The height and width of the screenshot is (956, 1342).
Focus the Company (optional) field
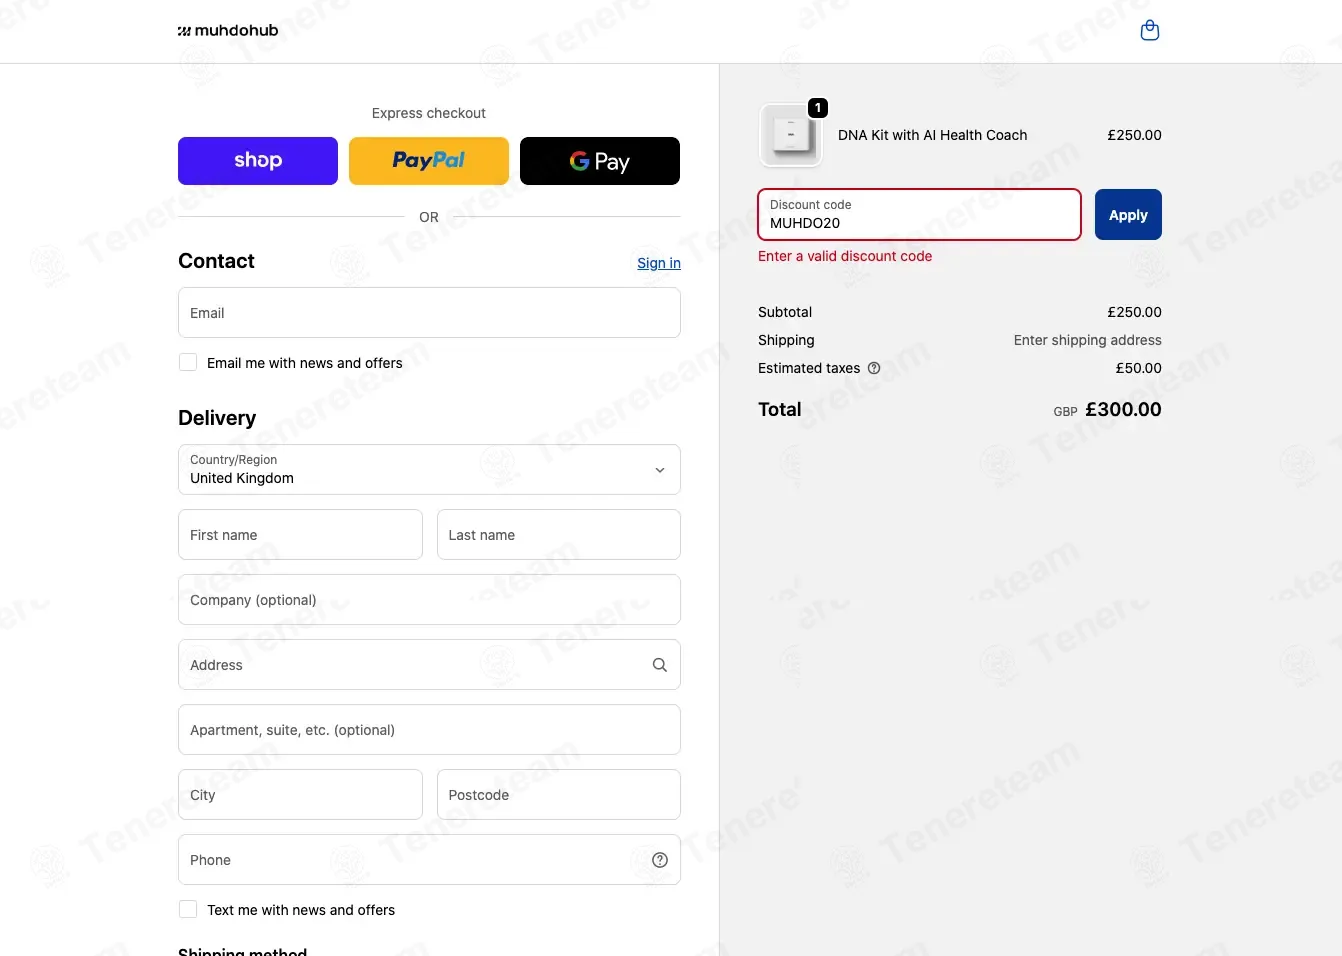[x=429, y=600]
